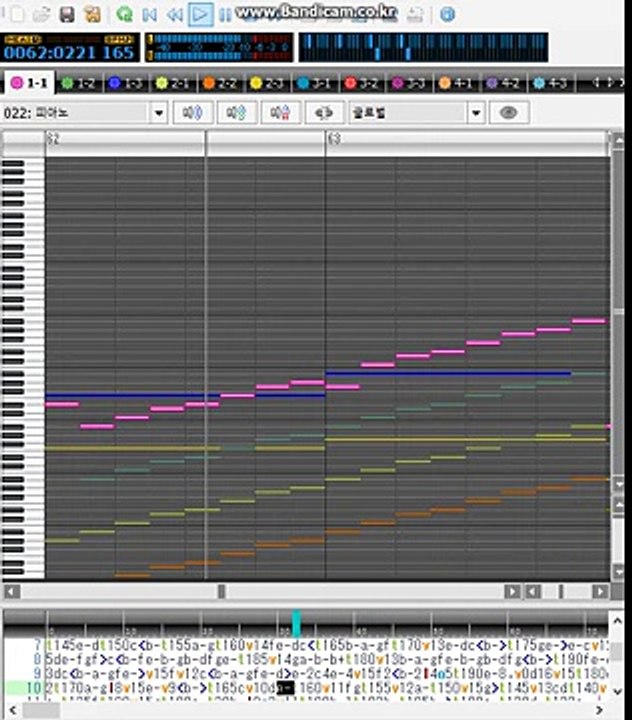Click the horizontal zoom slider handle
This screenshot has height=720, width=632.
[x=561, y=591]
